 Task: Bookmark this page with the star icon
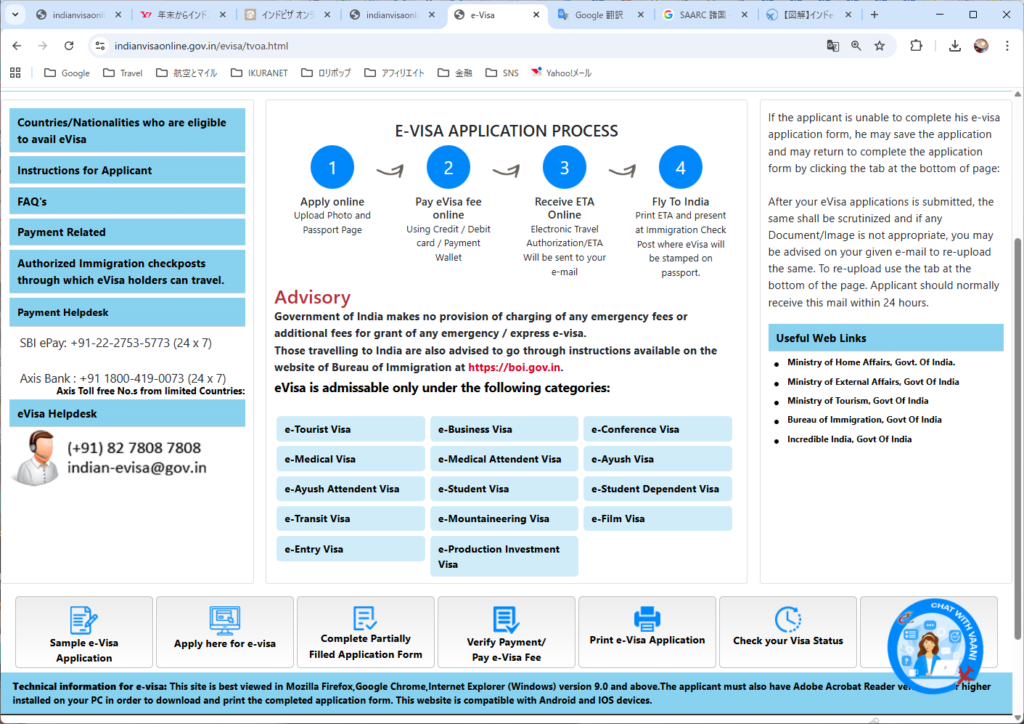pyautogui.click(x=879, y=46)
